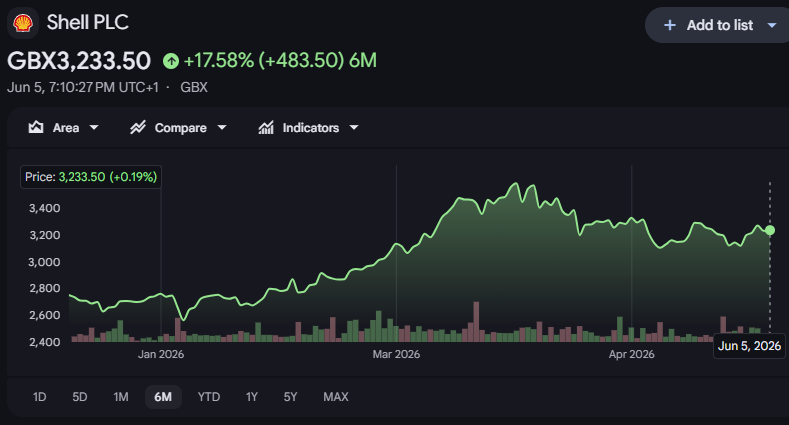Click the GBX3,233.50 price heading
The width and height of the screenshot is (789, 425).
point(79,61)
